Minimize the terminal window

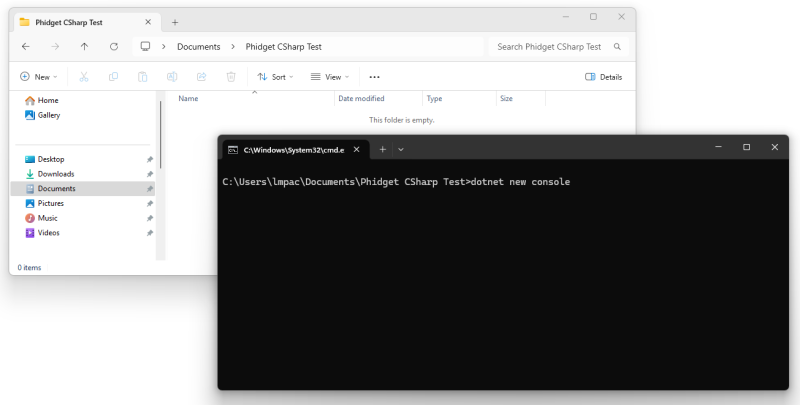click(x=718, y=147)
